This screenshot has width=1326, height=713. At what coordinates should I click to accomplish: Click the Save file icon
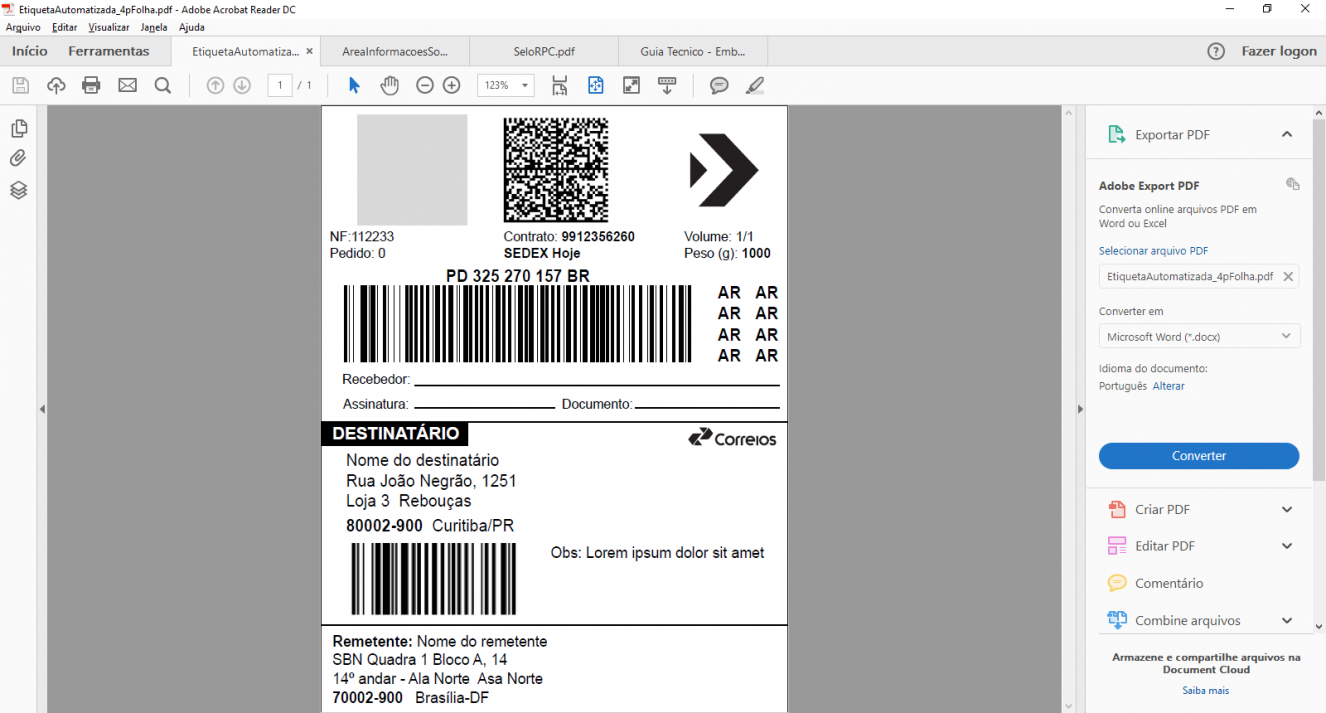(20, 86)
